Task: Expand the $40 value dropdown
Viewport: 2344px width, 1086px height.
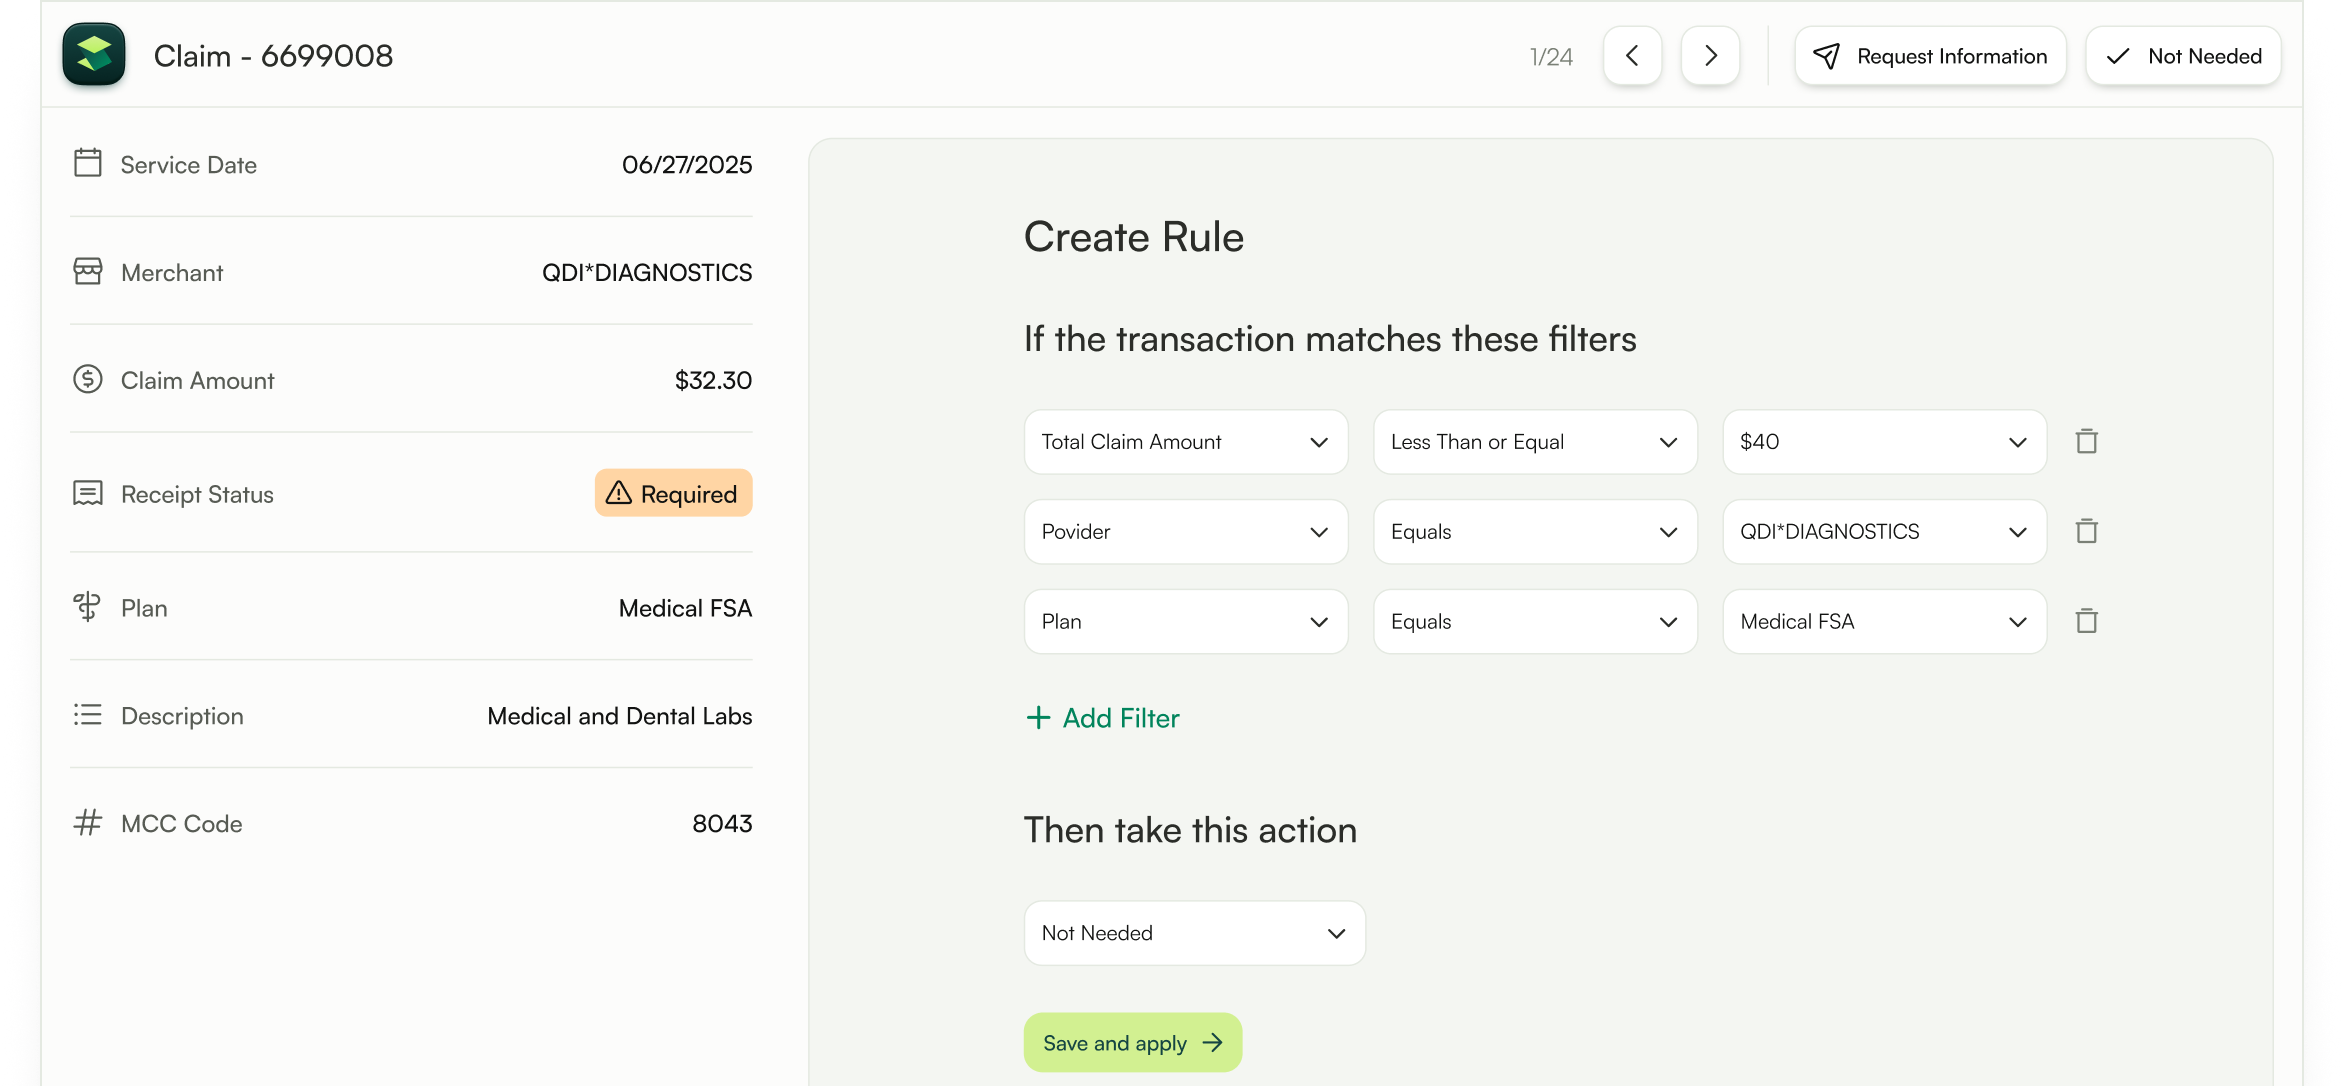Action: coord(1883,442)
